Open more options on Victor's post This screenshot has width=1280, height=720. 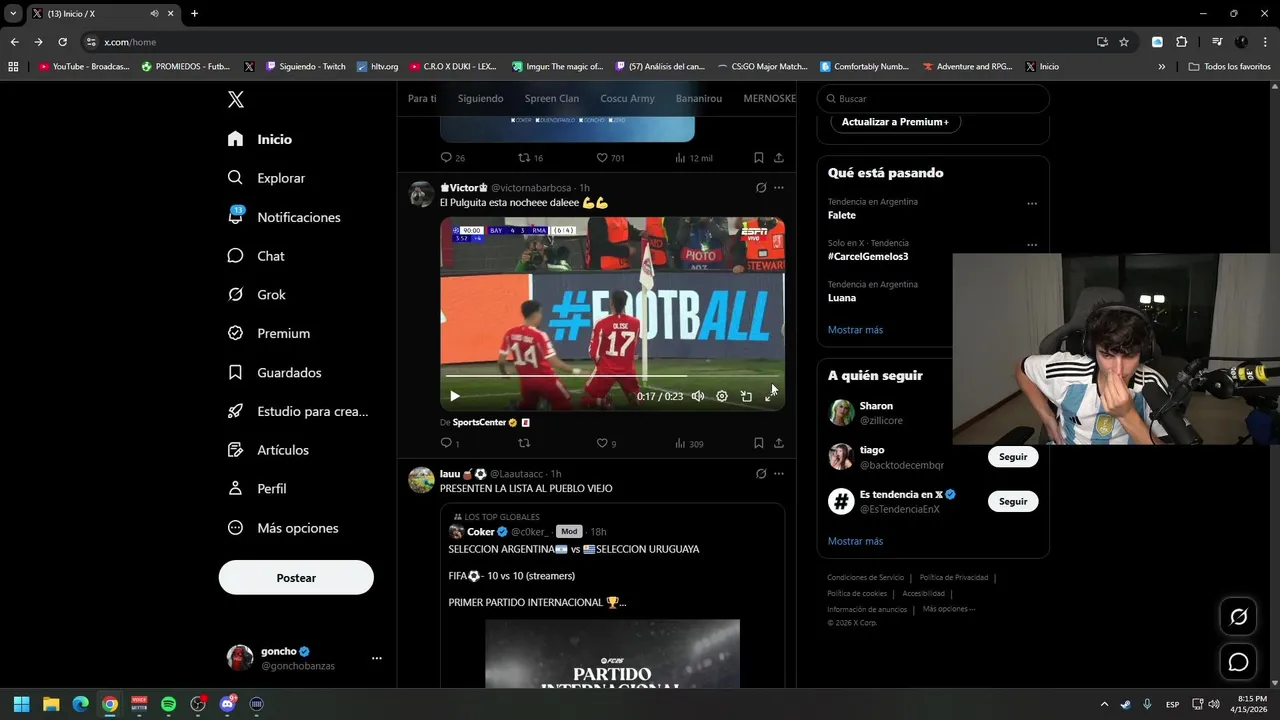779,188
